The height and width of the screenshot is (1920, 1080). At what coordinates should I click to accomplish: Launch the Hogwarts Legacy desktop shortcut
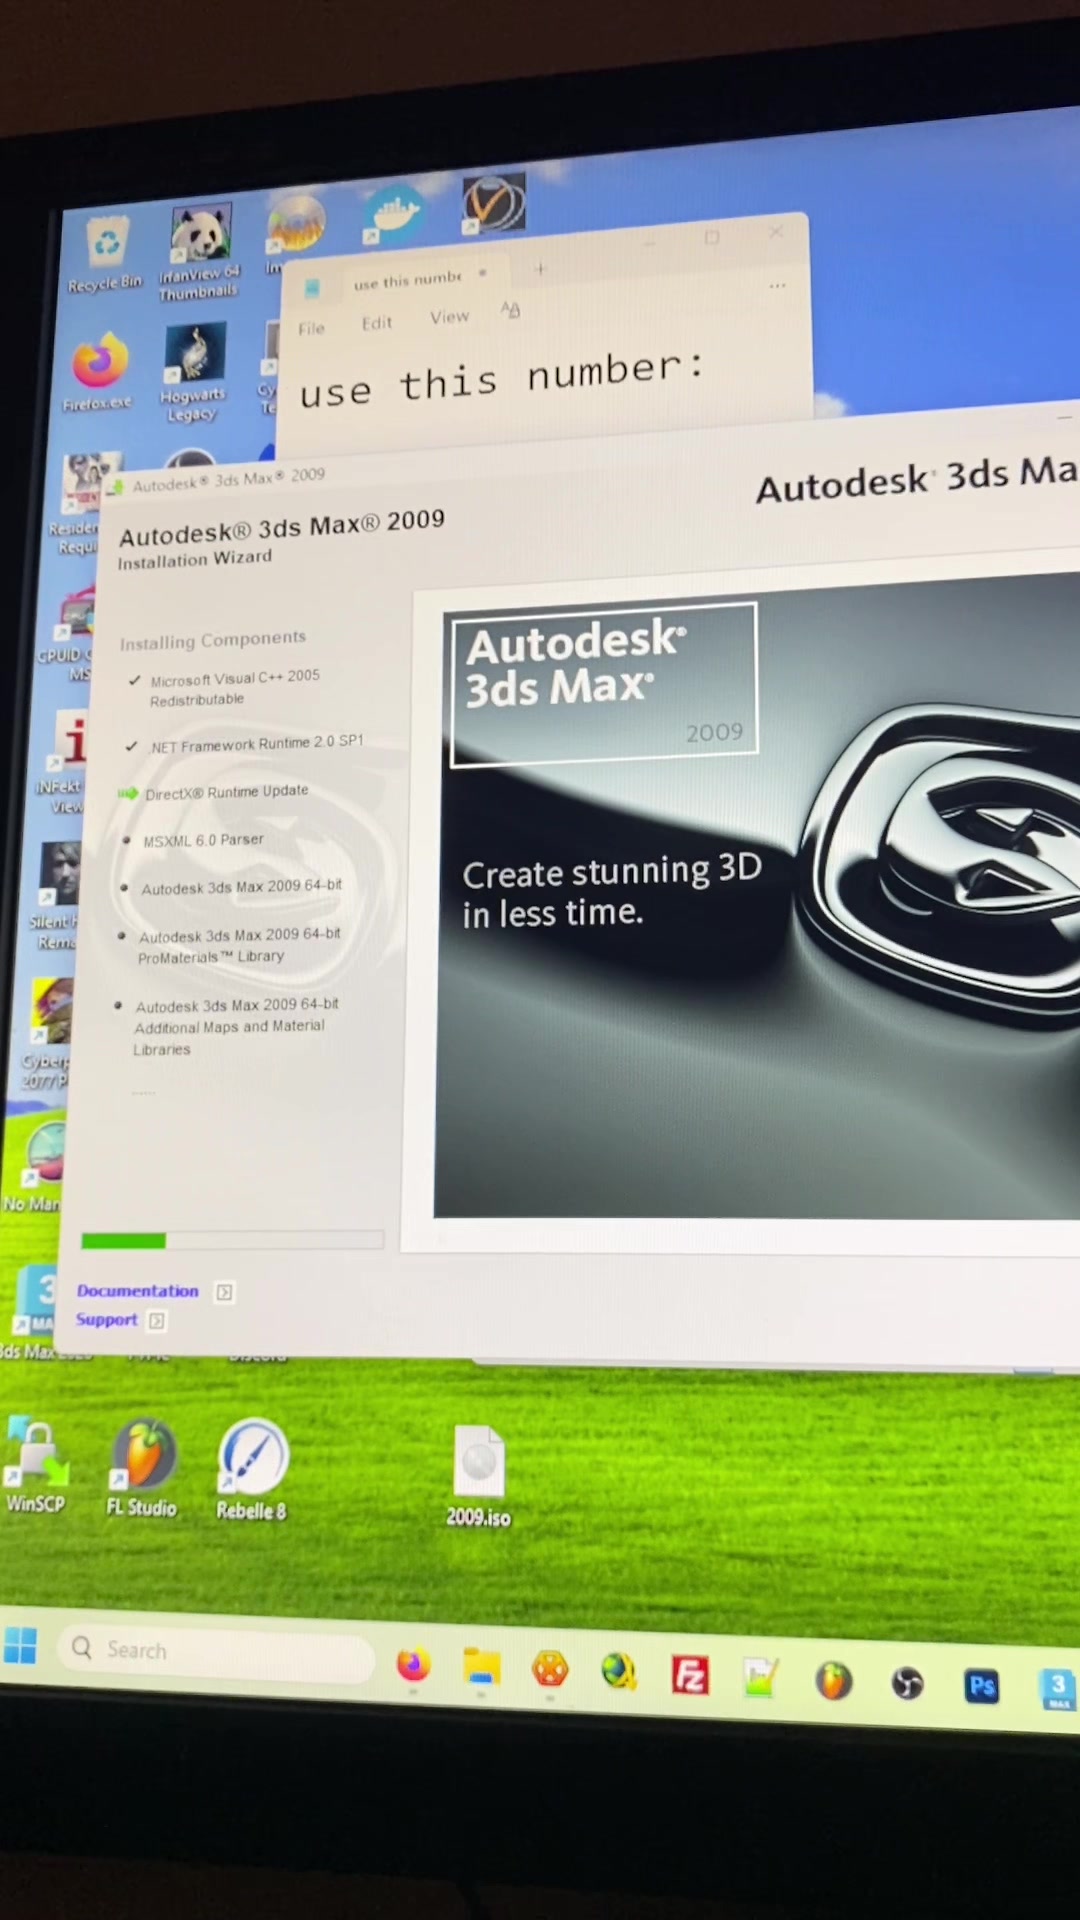[193, 372]
